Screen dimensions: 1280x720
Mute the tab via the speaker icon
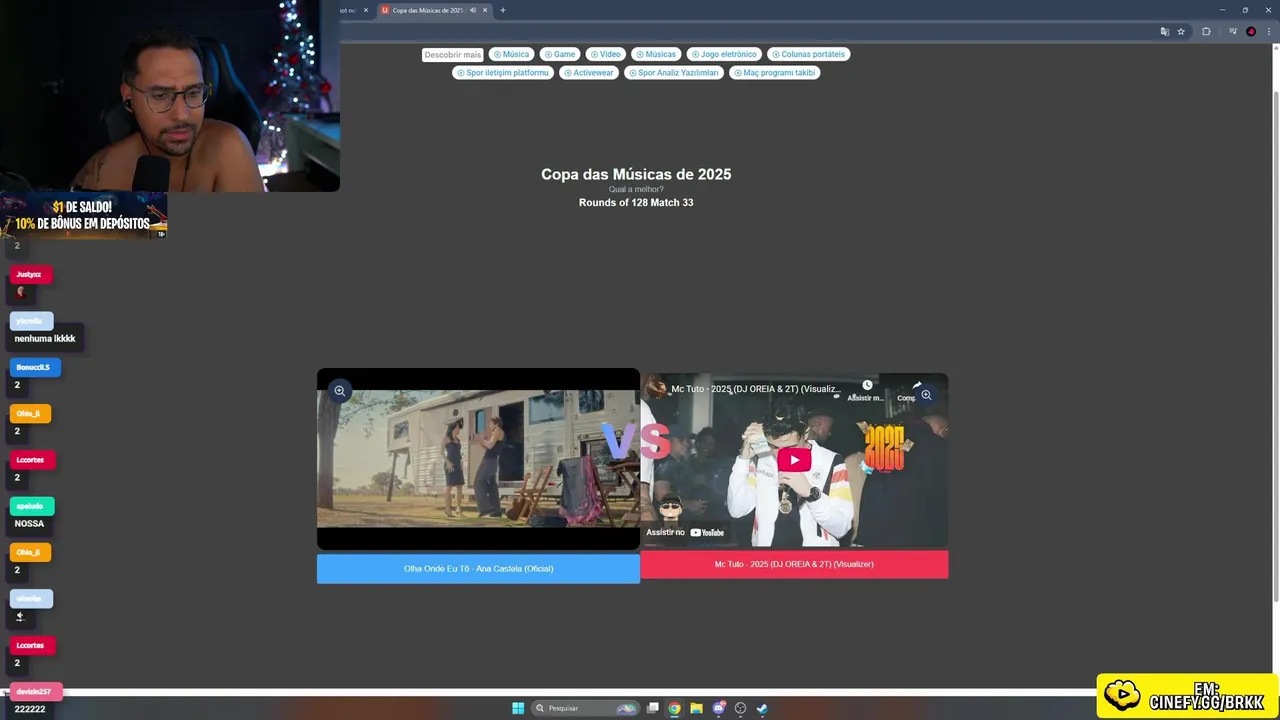pyautogui.click(x=472, y=10)
